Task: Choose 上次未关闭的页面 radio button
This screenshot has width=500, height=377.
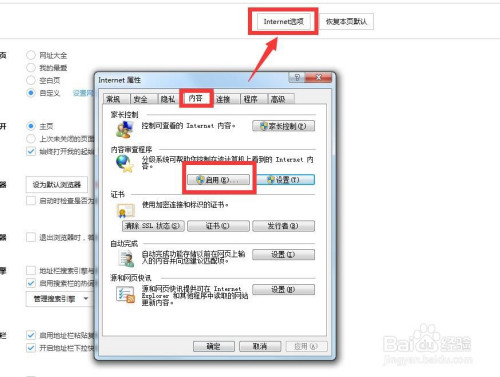Action: tap(31, 139)
